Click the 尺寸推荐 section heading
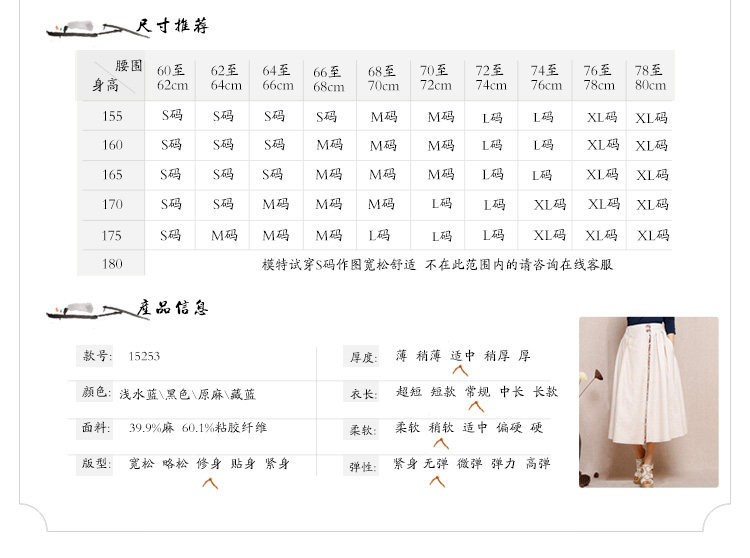750x558 pixels. 172,26
